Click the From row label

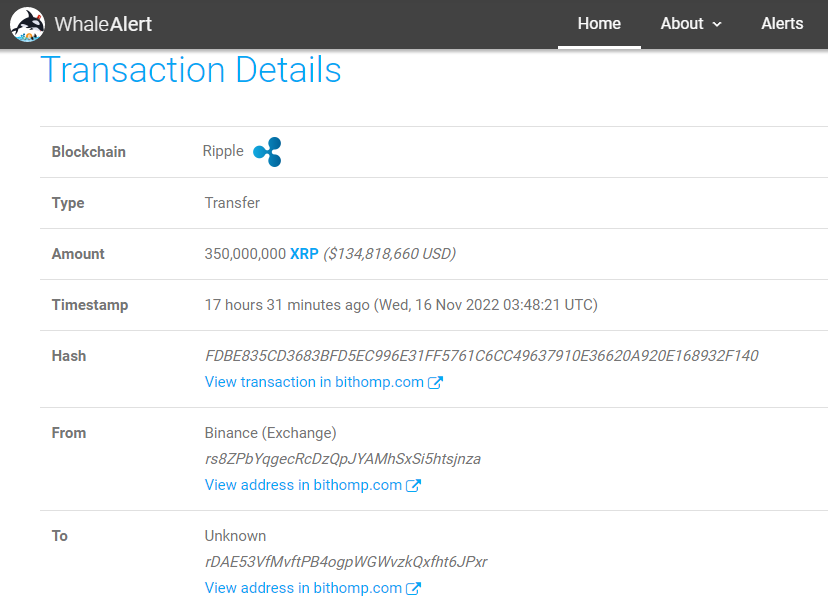[x=69, y=433]
